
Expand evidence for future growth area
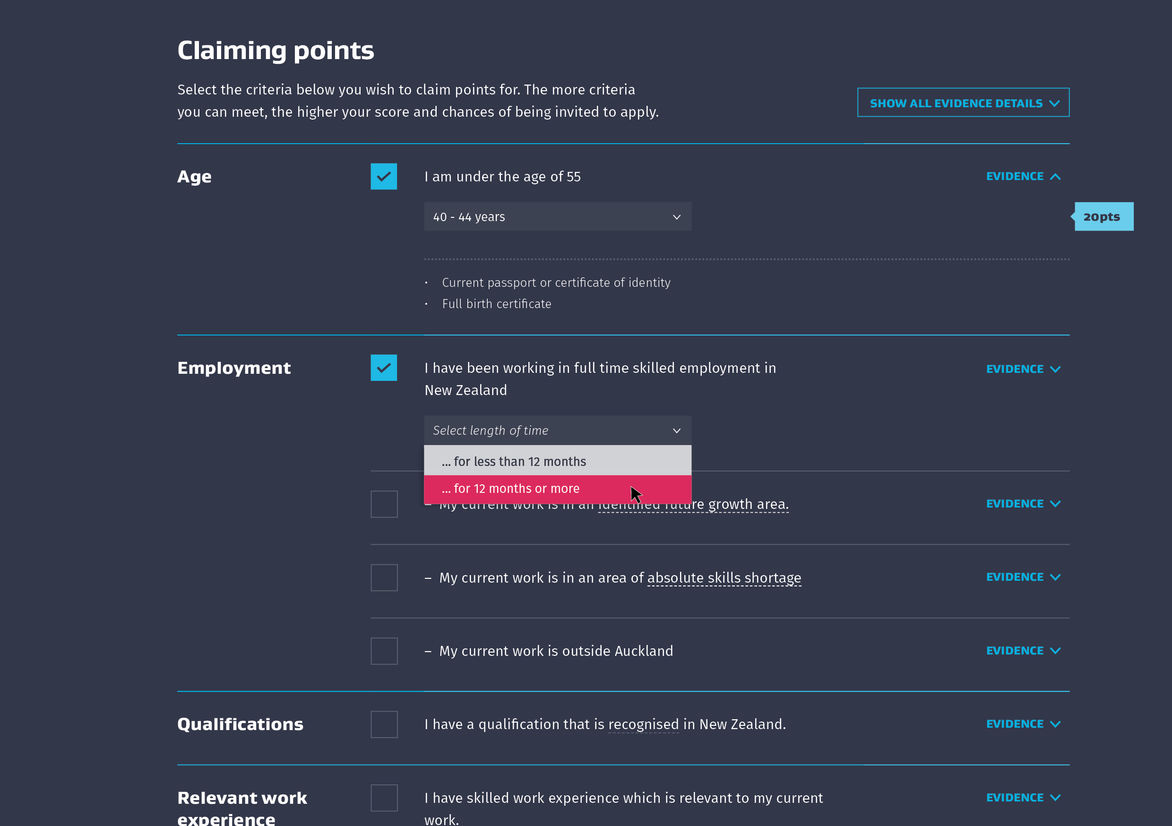1023,504
